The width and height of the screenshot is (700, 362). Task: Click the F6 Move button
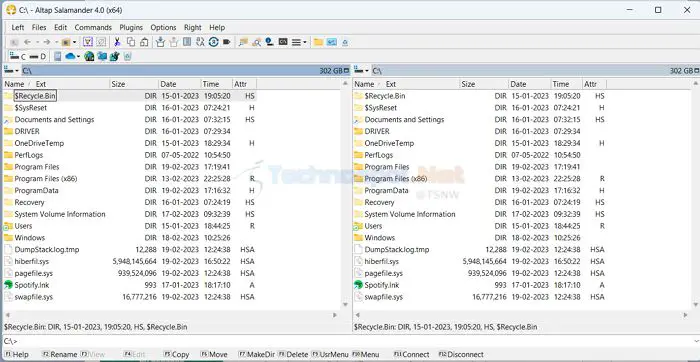click(214, 354)
